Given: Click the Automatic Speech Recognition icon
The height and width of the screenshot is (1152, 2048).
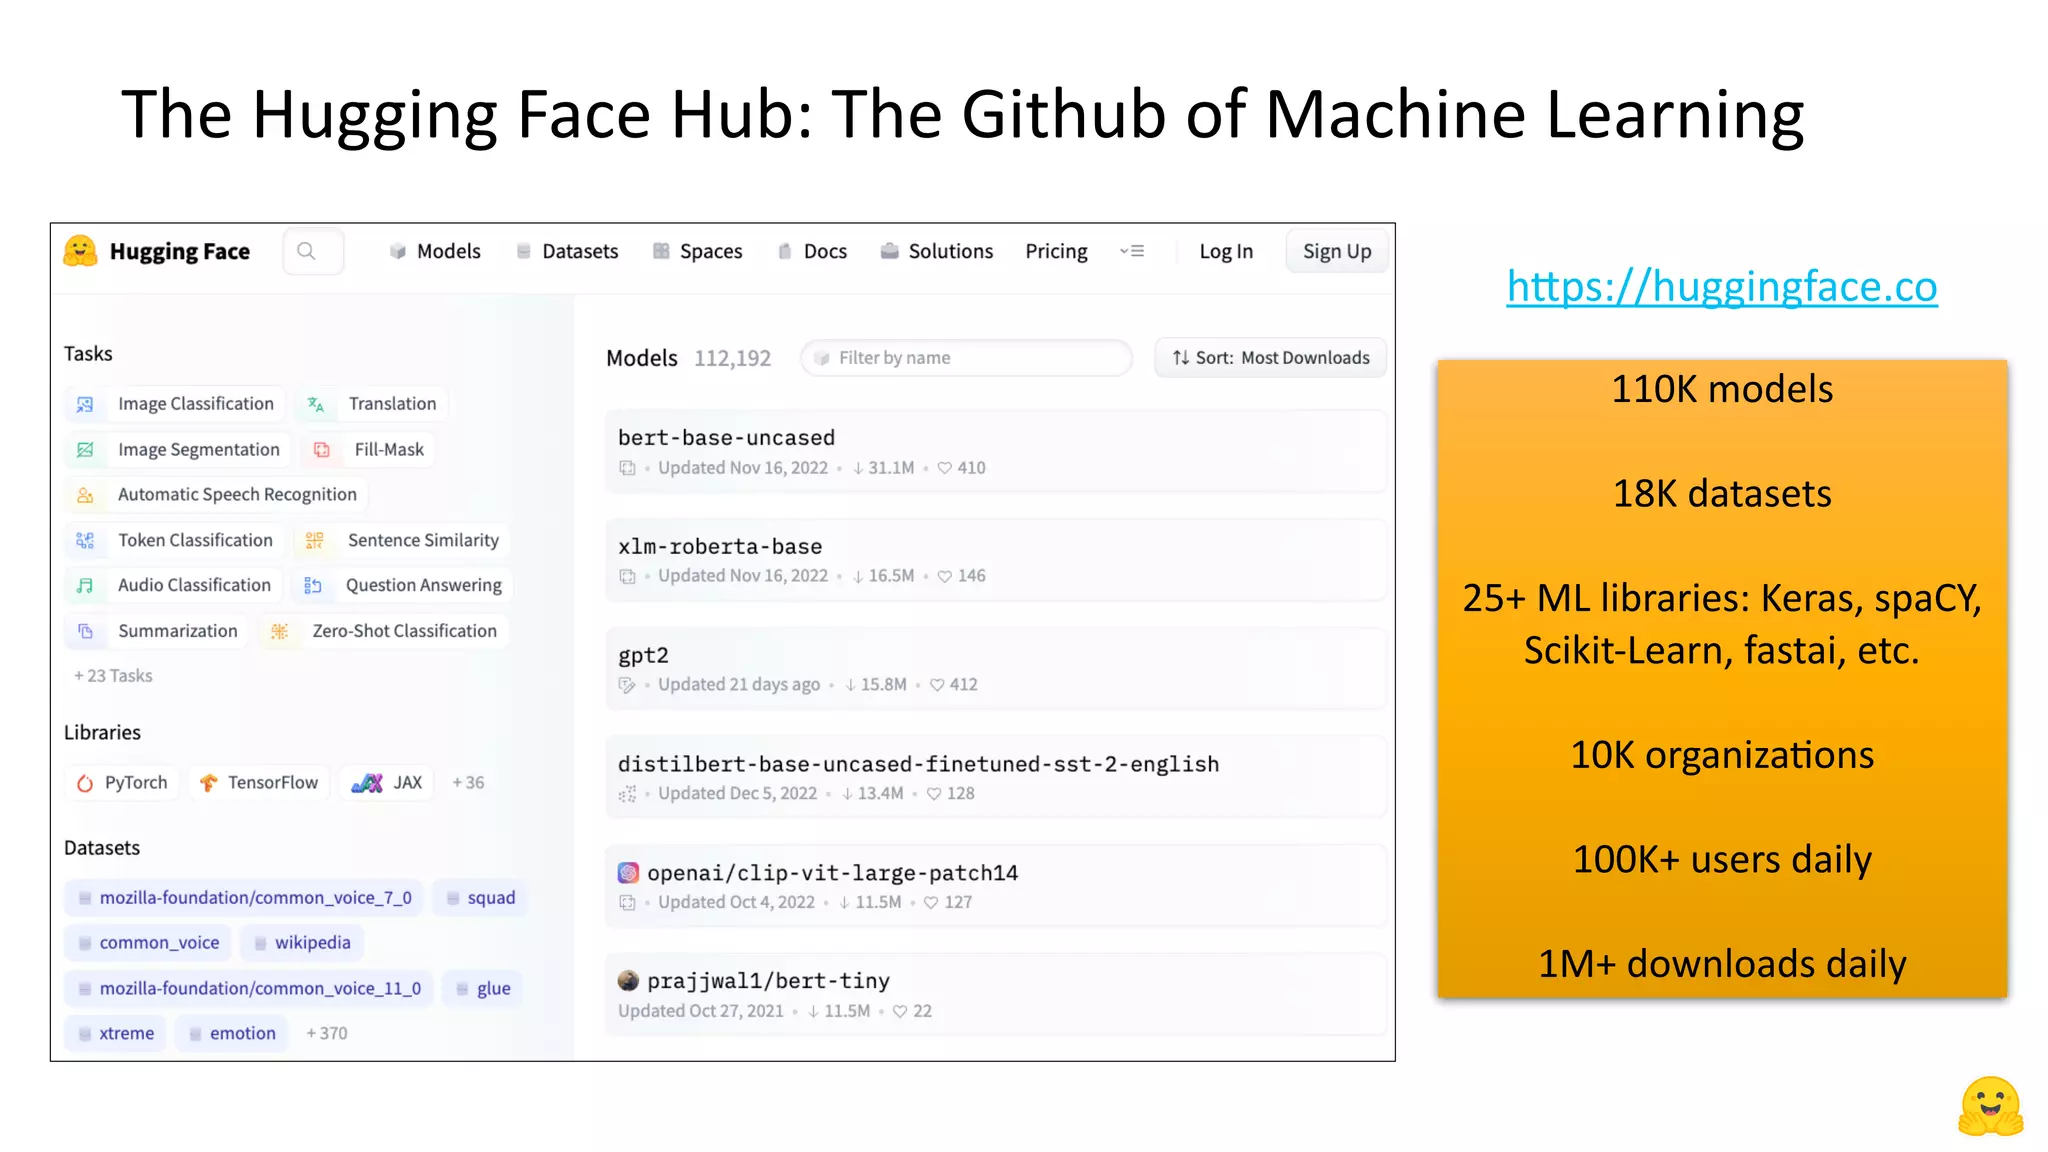Looking at the screenshot, I should coord(85,495).
